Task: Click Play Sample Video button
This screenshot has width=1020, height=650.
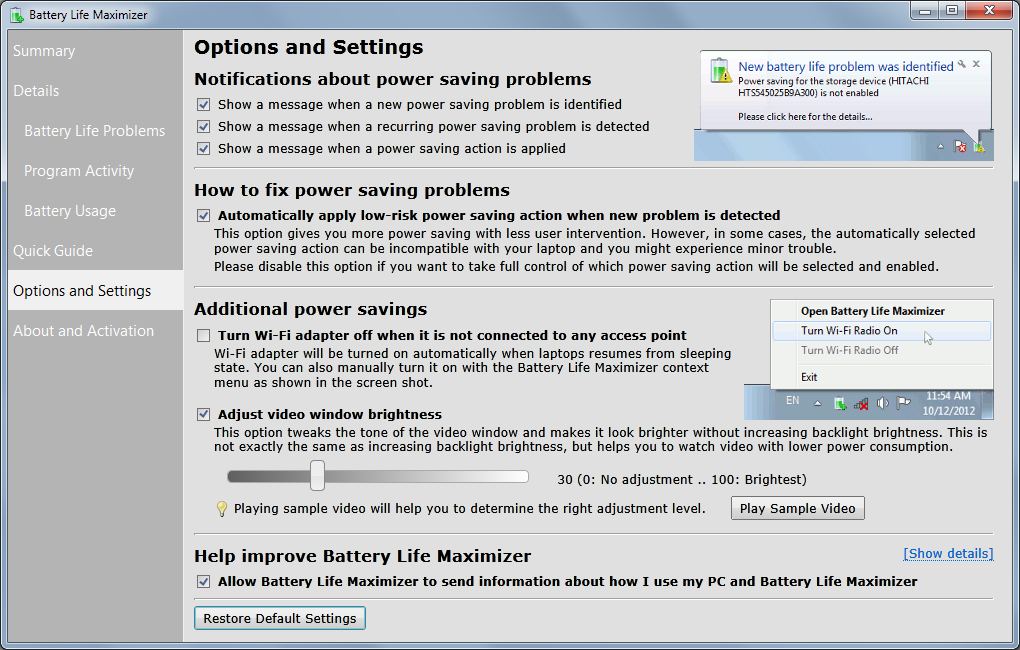Action: (x=798, y=508)
